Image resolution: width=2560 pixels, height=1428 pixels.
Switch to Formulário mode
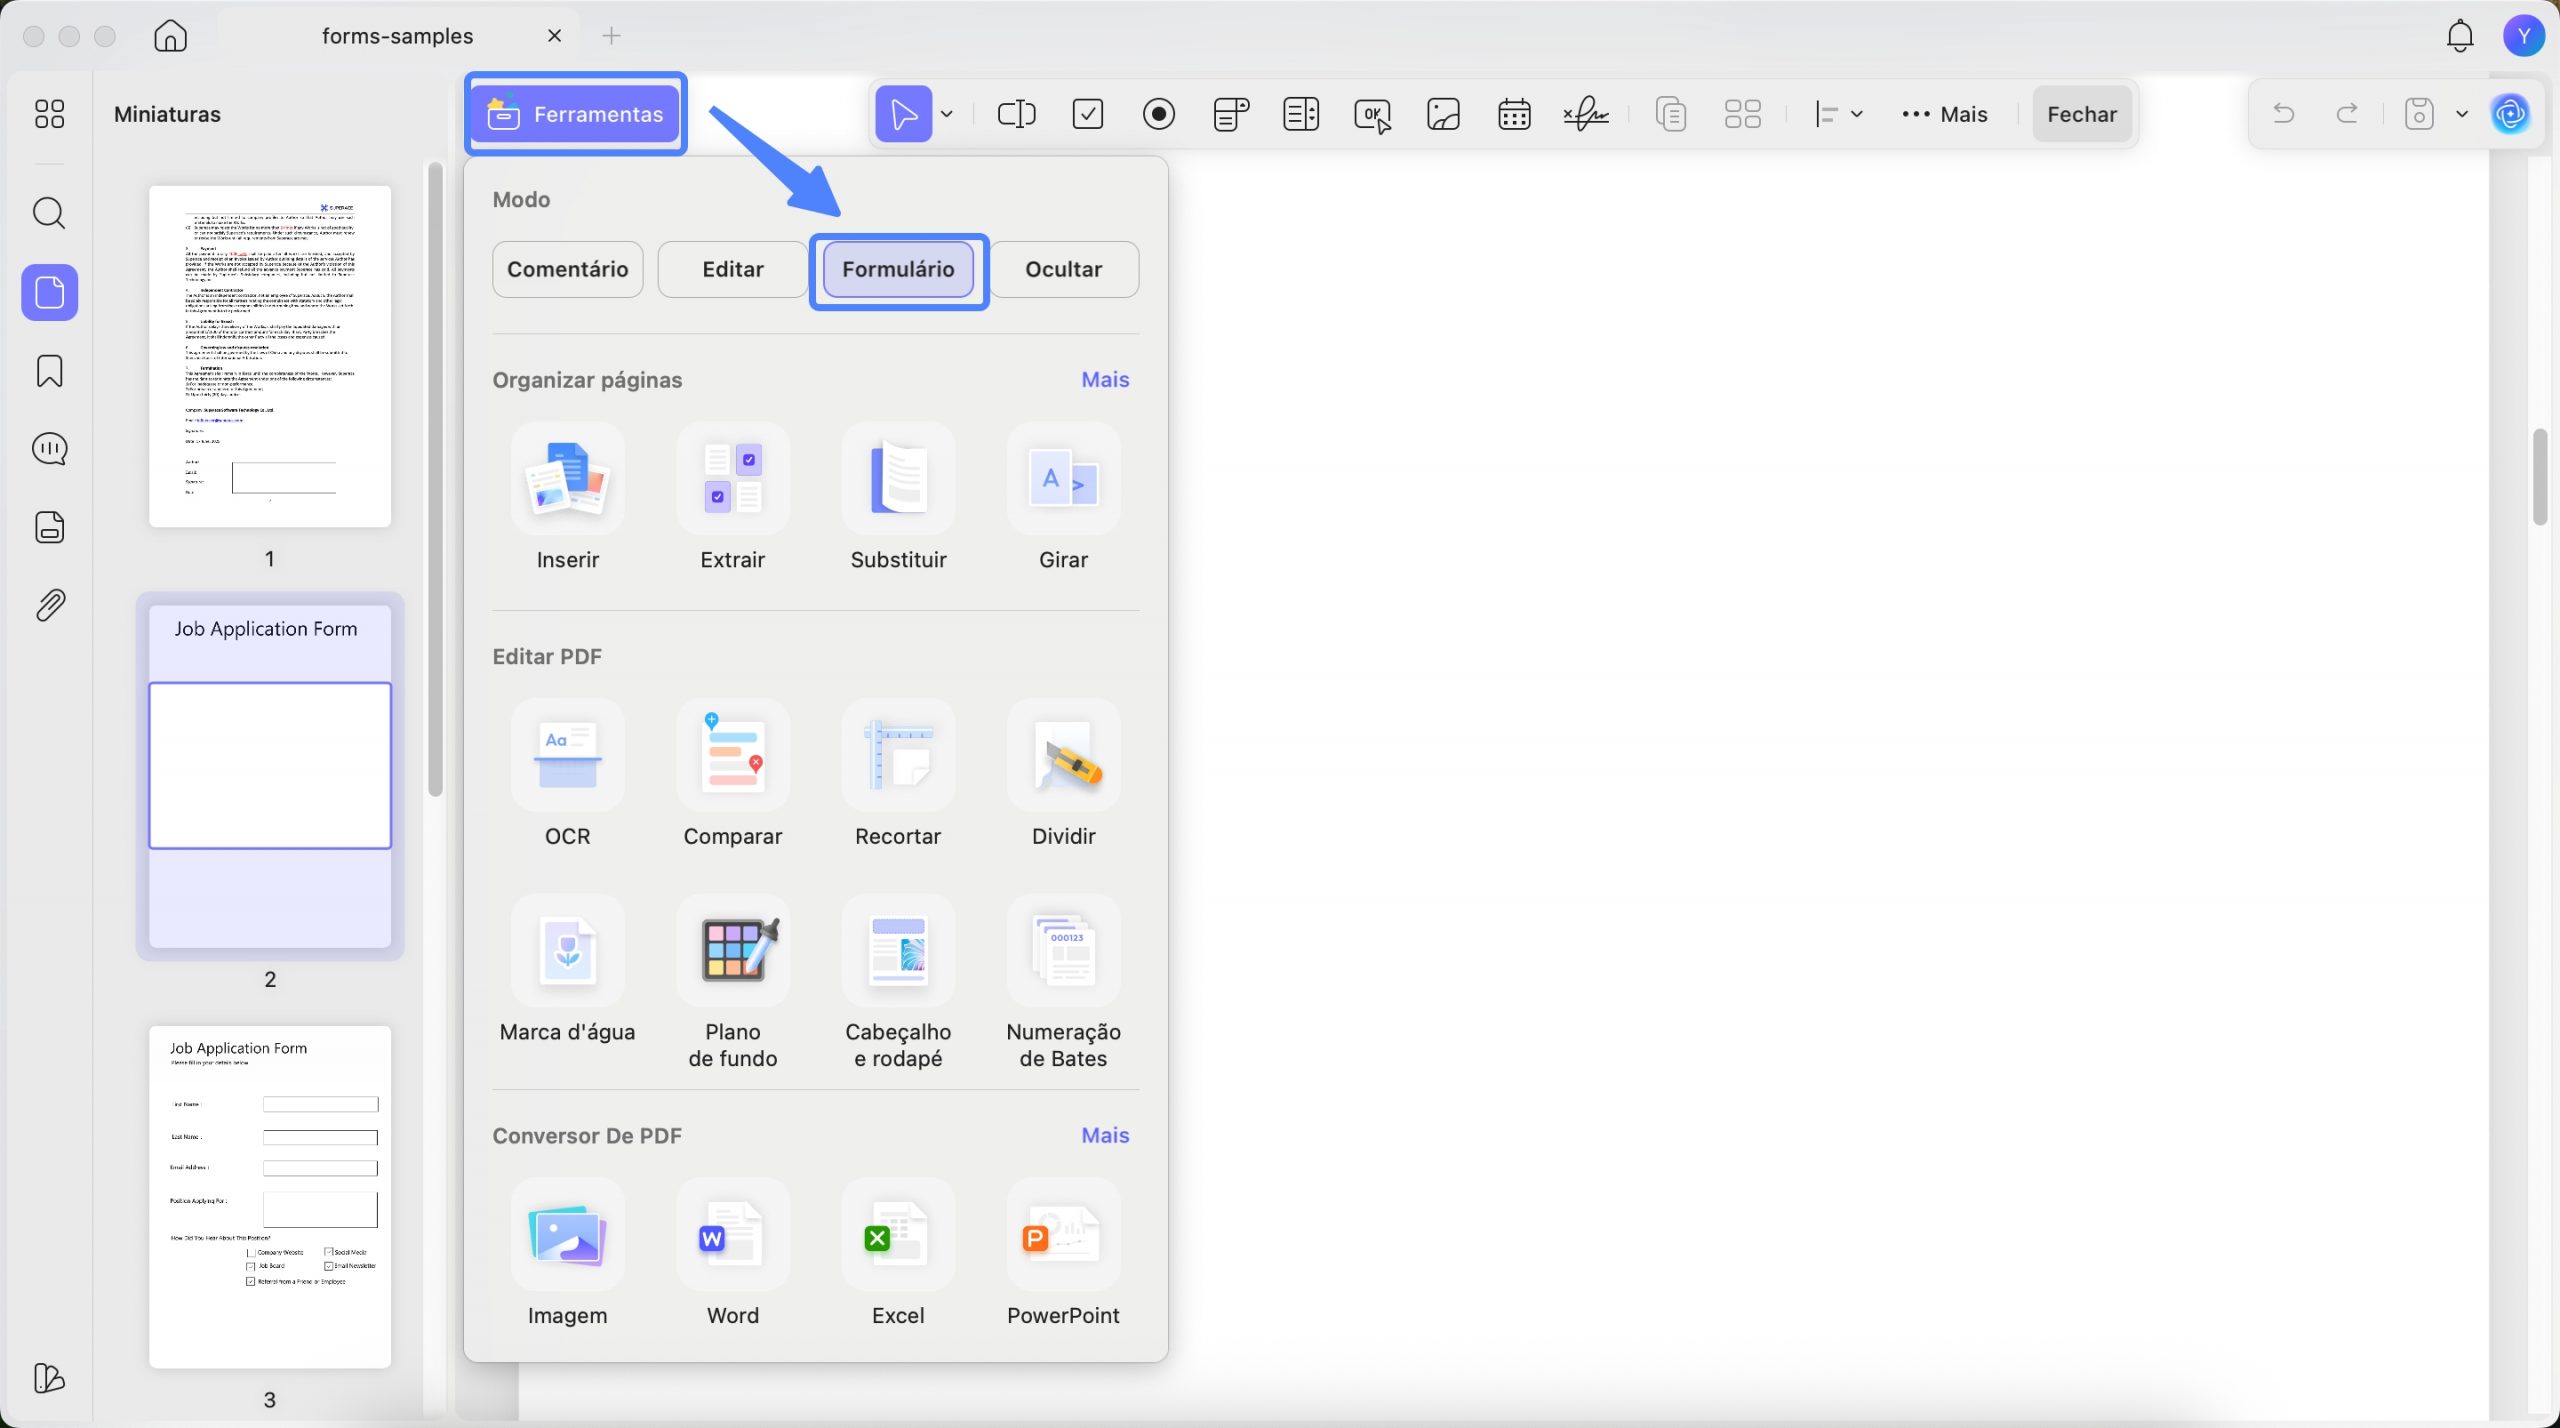tap(898, 269)
